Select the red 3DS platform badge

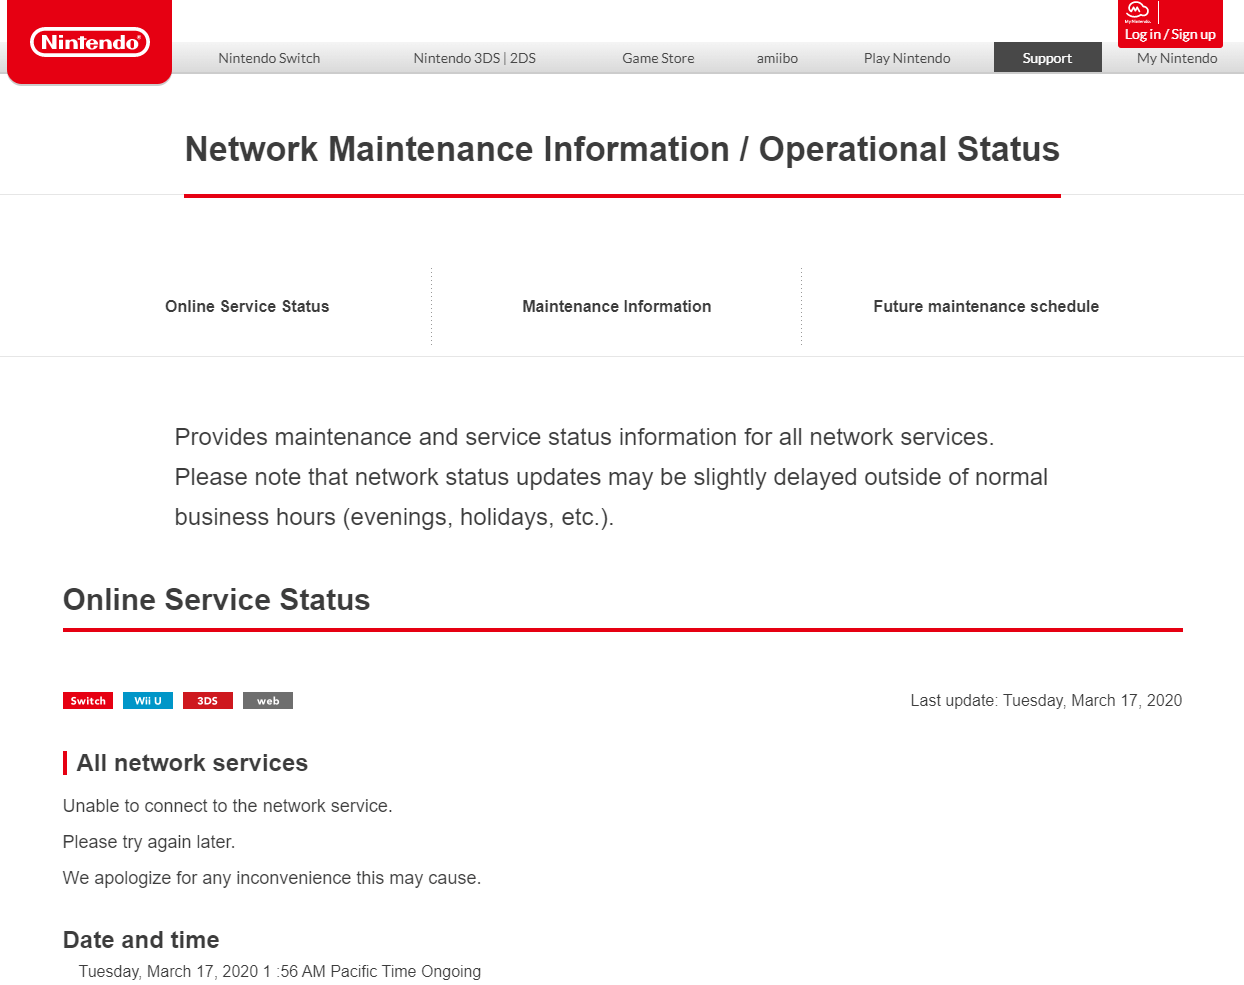click(x=208, y=701)
